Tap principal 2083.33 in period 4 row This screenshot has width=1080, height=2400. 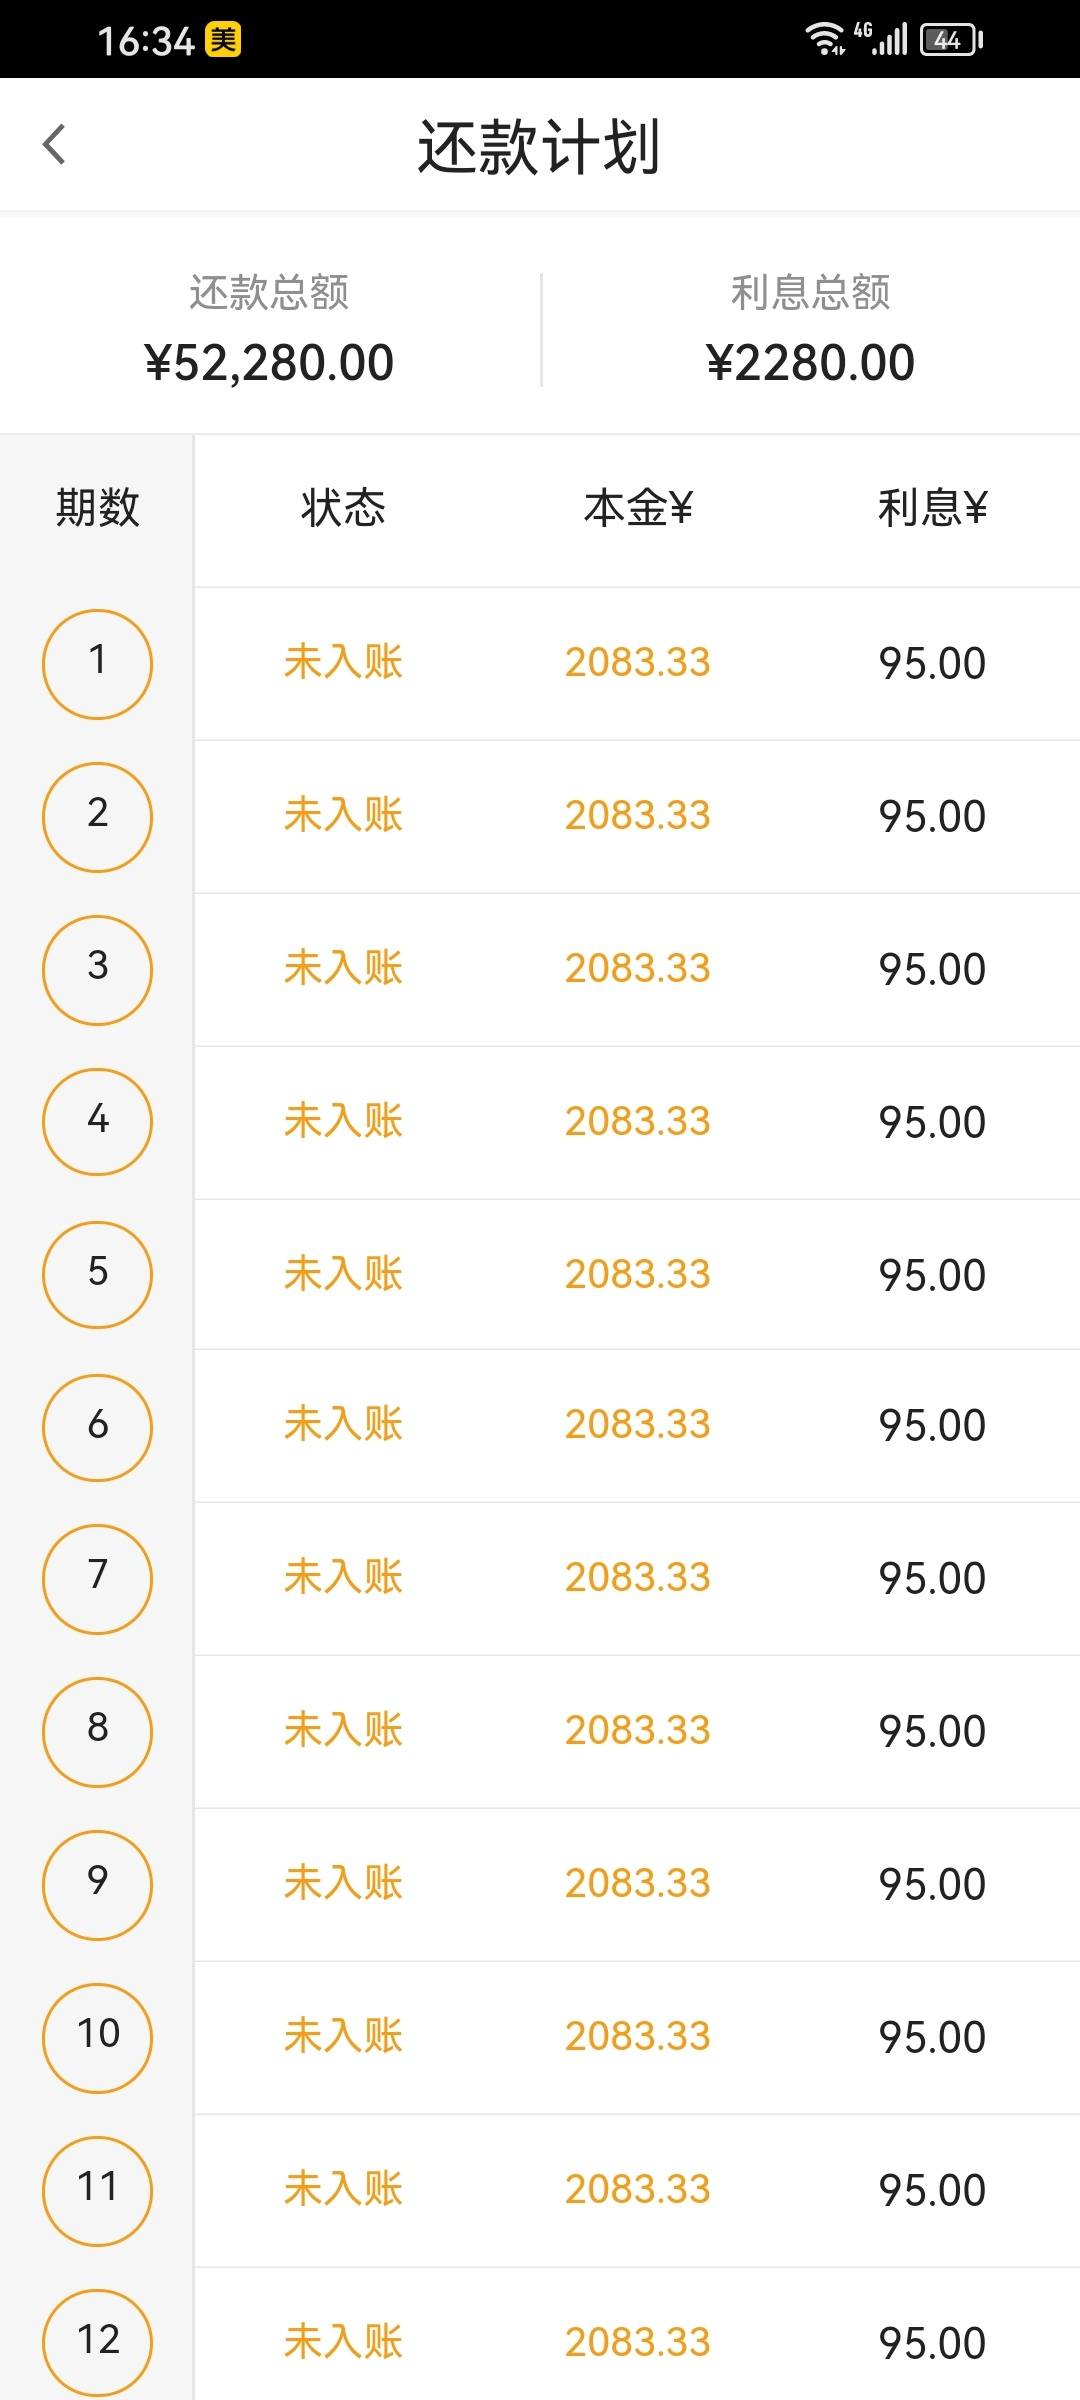click(x=638, y=1121)
